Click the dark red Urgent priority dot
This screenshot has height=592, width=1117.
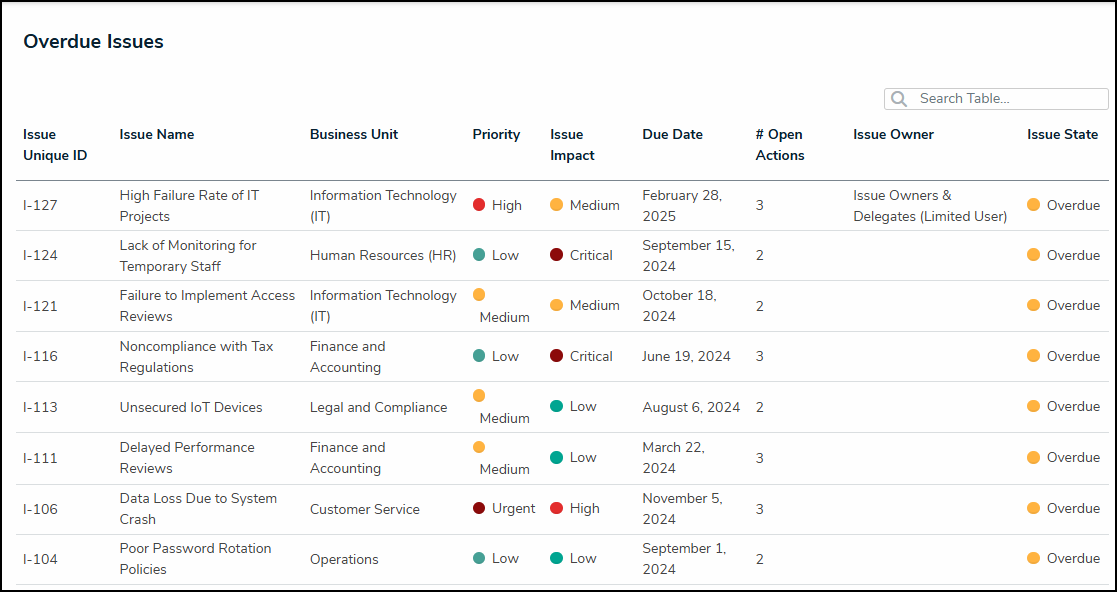point(479,508)
